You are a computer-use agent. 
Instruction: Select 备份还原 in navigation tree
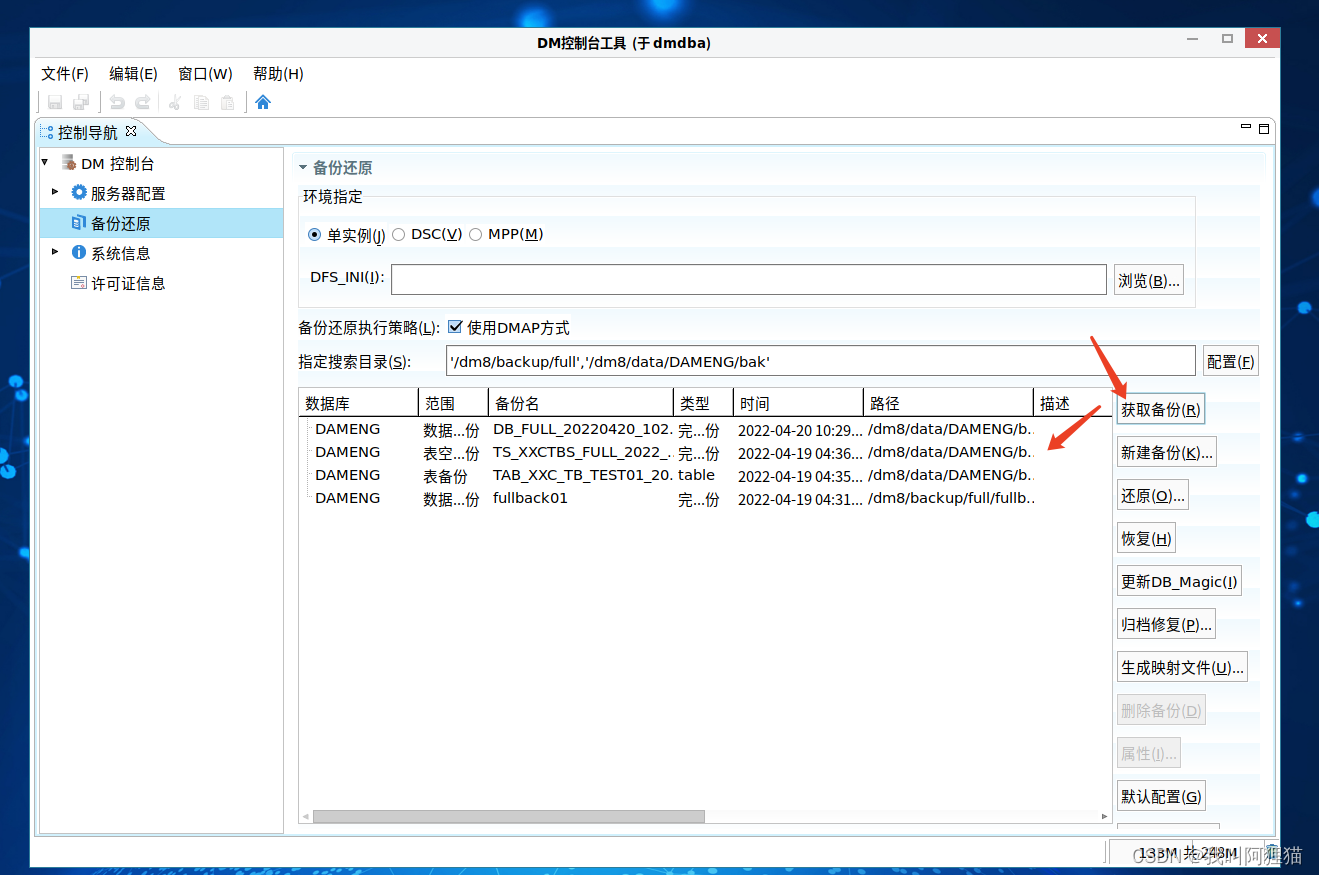pyautogui.click(x=162, y=223)
